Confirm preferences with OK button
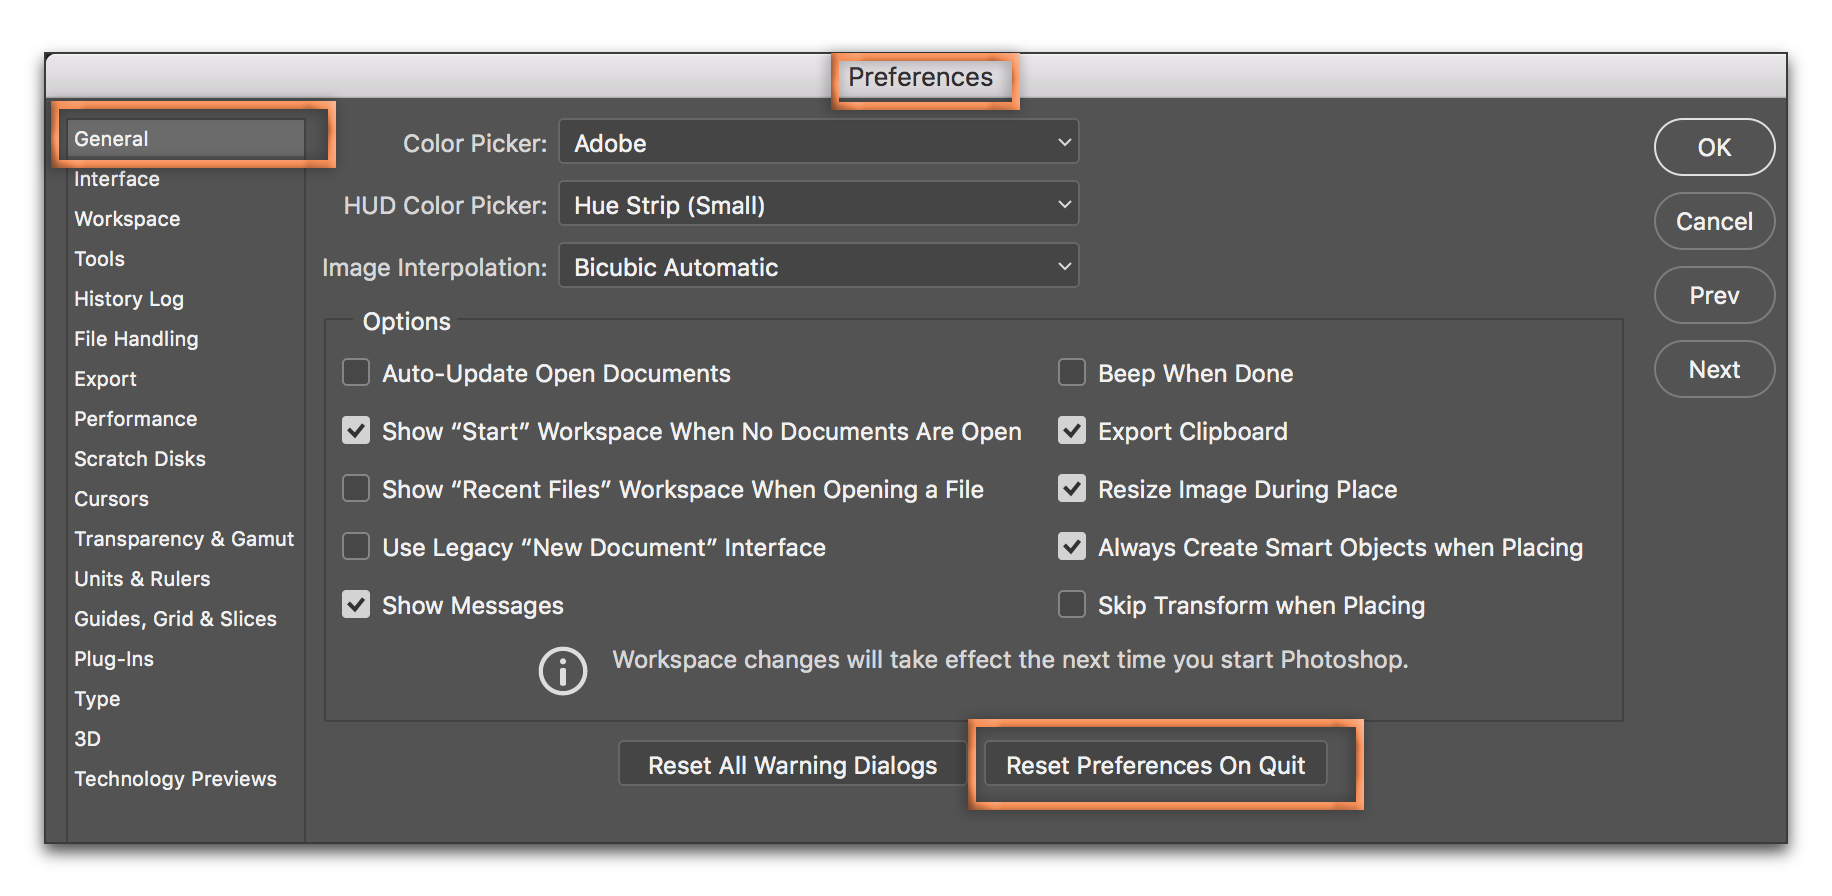The width and height of the screenshot is (1832, 896). (1714, 147)
